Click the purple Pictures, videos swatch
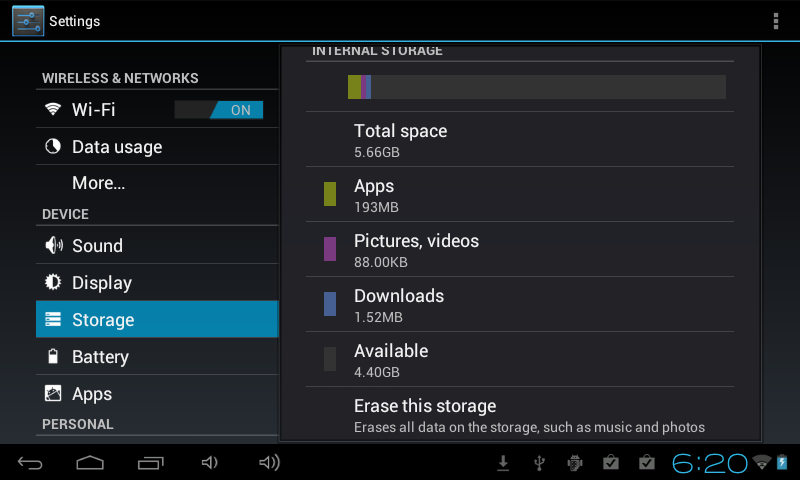This screenshot has width=800, height=480. (x=330, y=249)
